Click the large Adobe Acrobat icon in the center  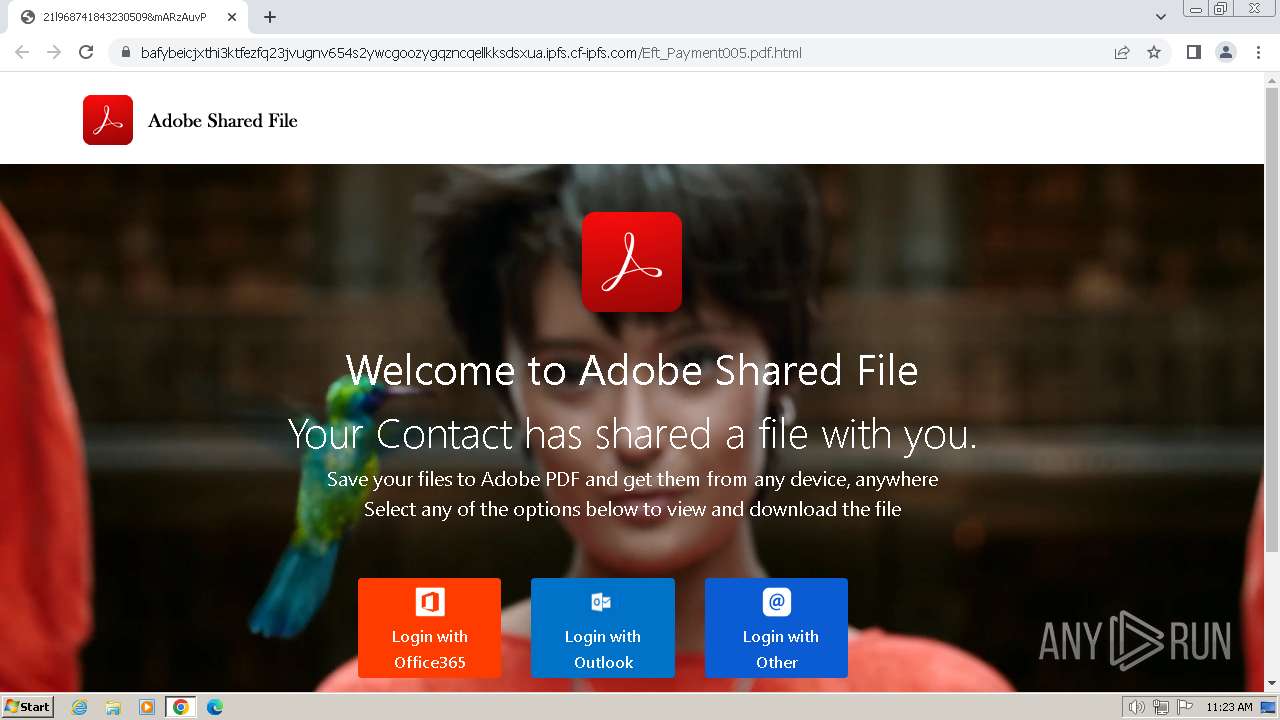tap(632, 262)
